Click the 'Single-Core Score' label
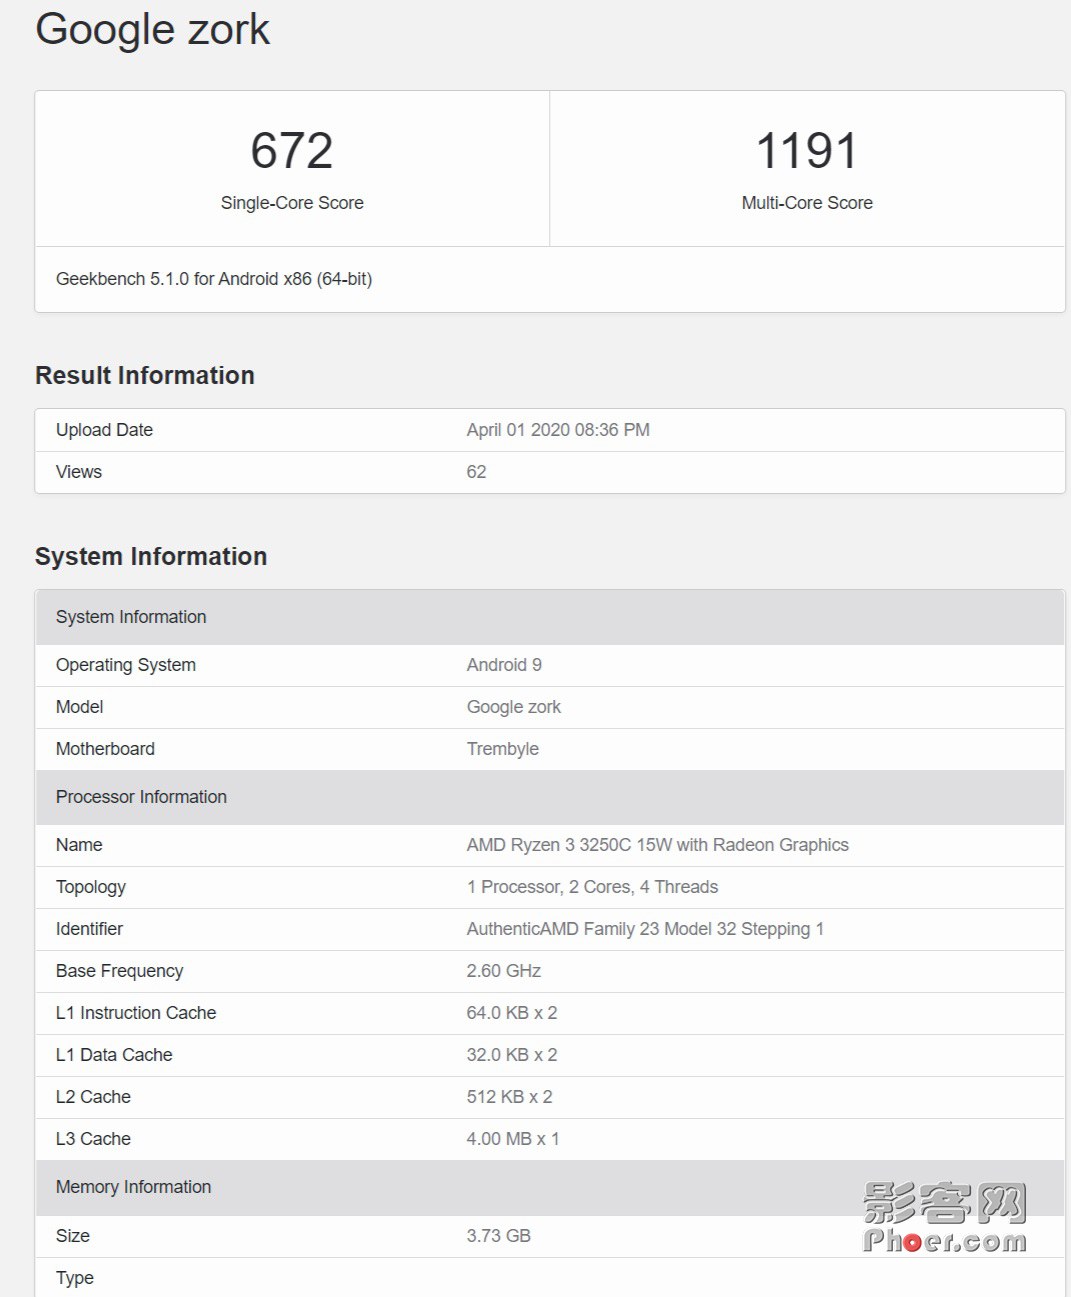The height and width of the screenshot is (1297, 1071). click(x=292, y=203)
